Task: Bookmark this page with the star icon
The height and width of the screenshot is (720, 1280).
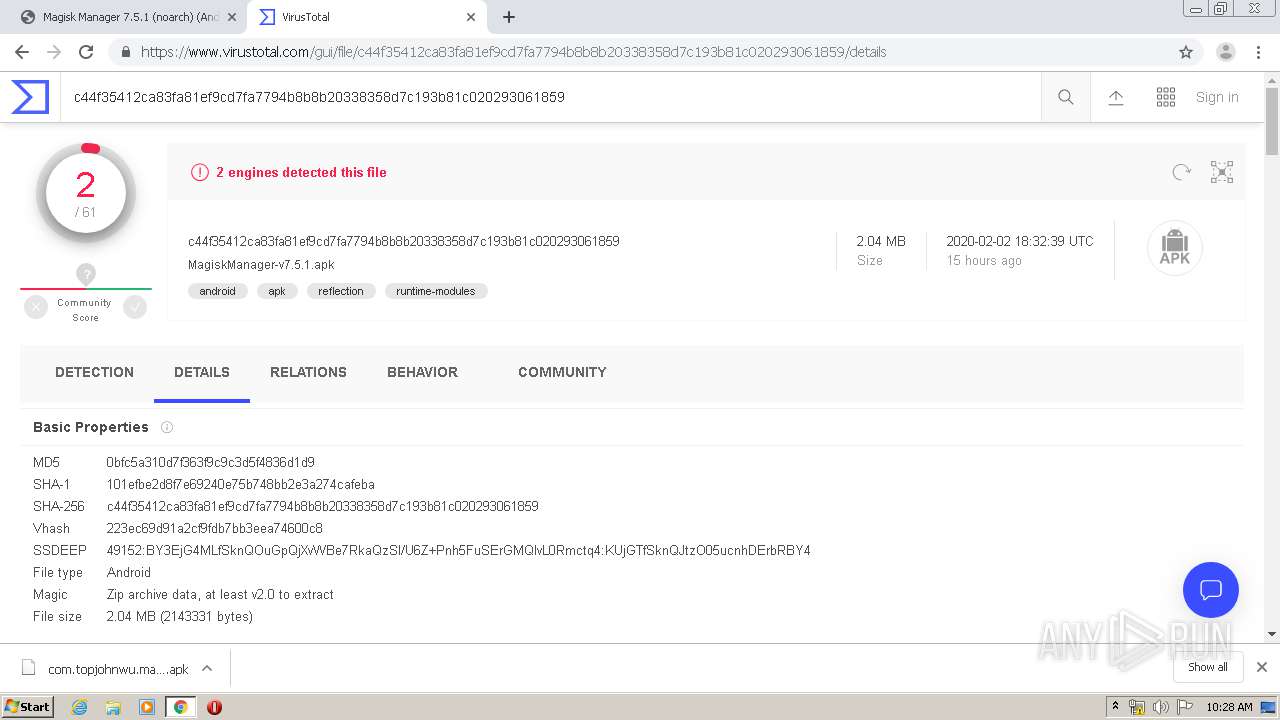Action: (1186, 52)
